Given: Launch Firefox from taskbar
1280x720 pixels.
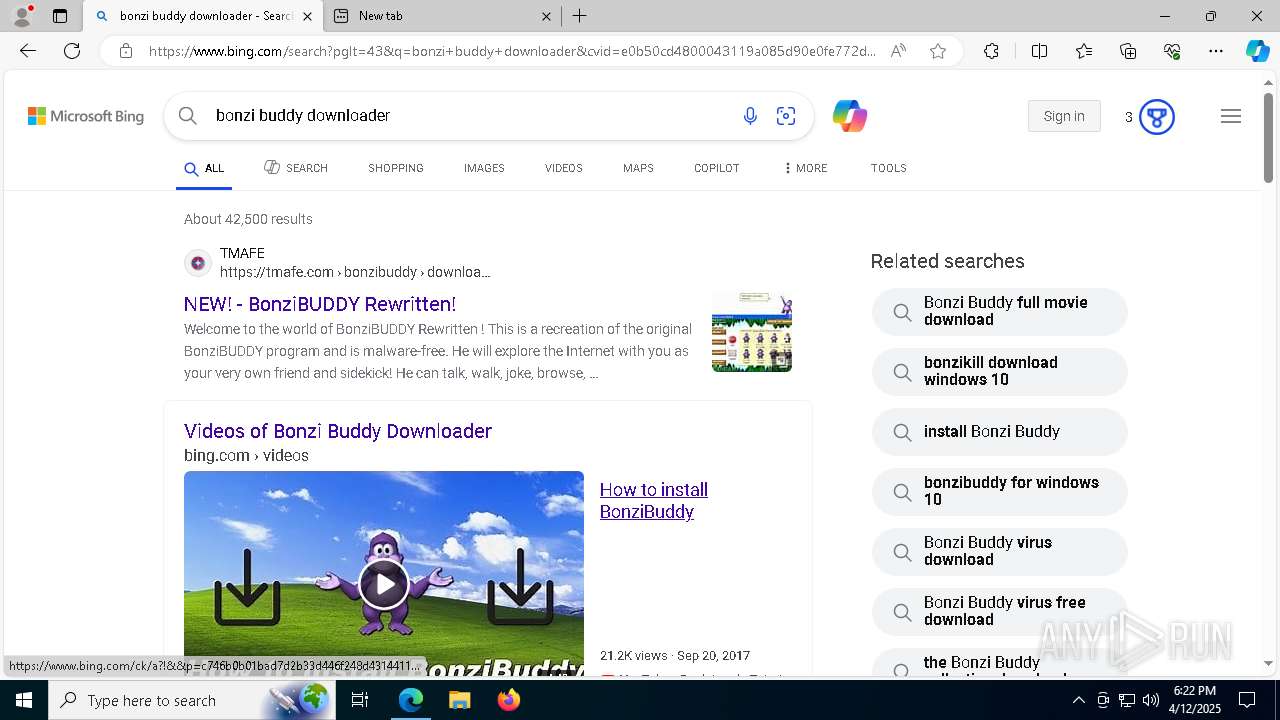Looking at the screenshot, I should coord(509,700).
